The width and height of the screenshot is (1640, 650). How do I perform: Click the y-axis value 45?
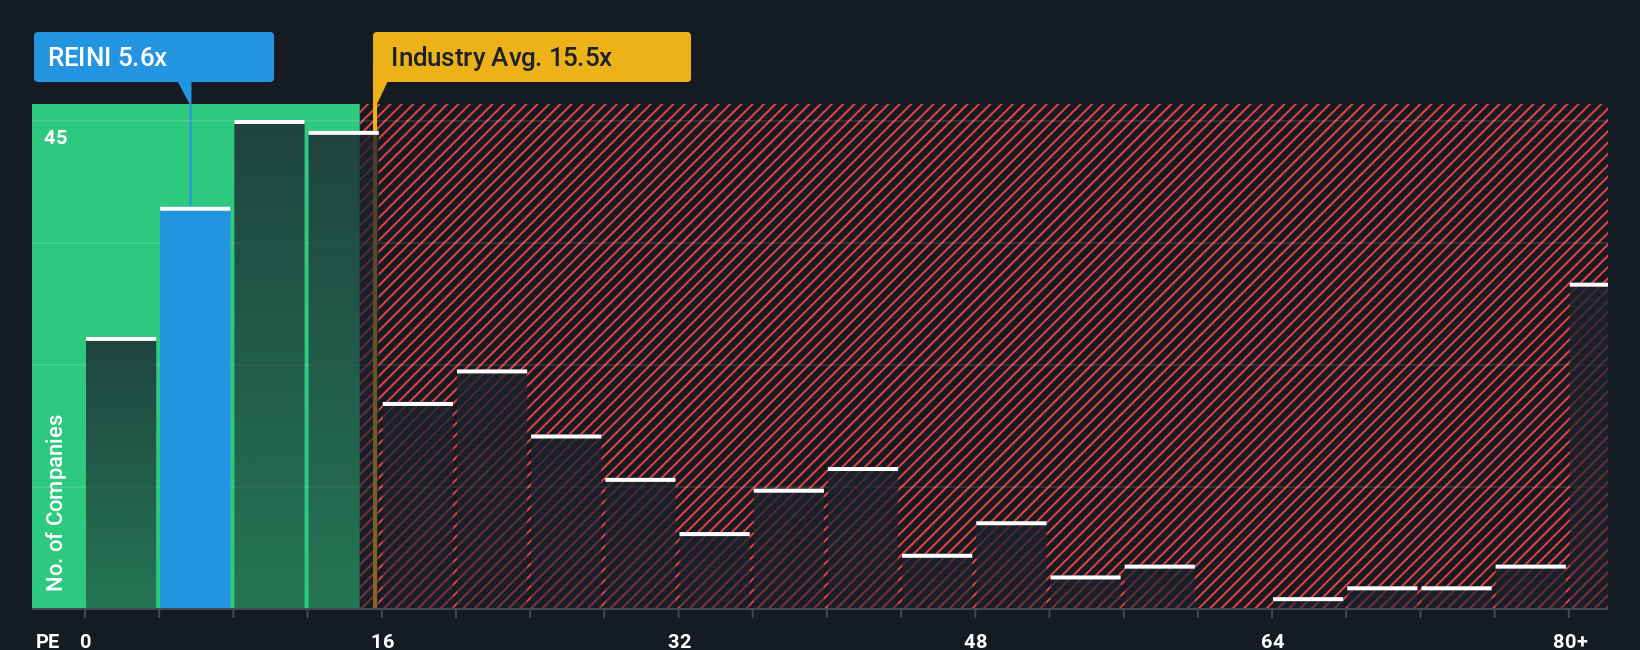[56, 137]
